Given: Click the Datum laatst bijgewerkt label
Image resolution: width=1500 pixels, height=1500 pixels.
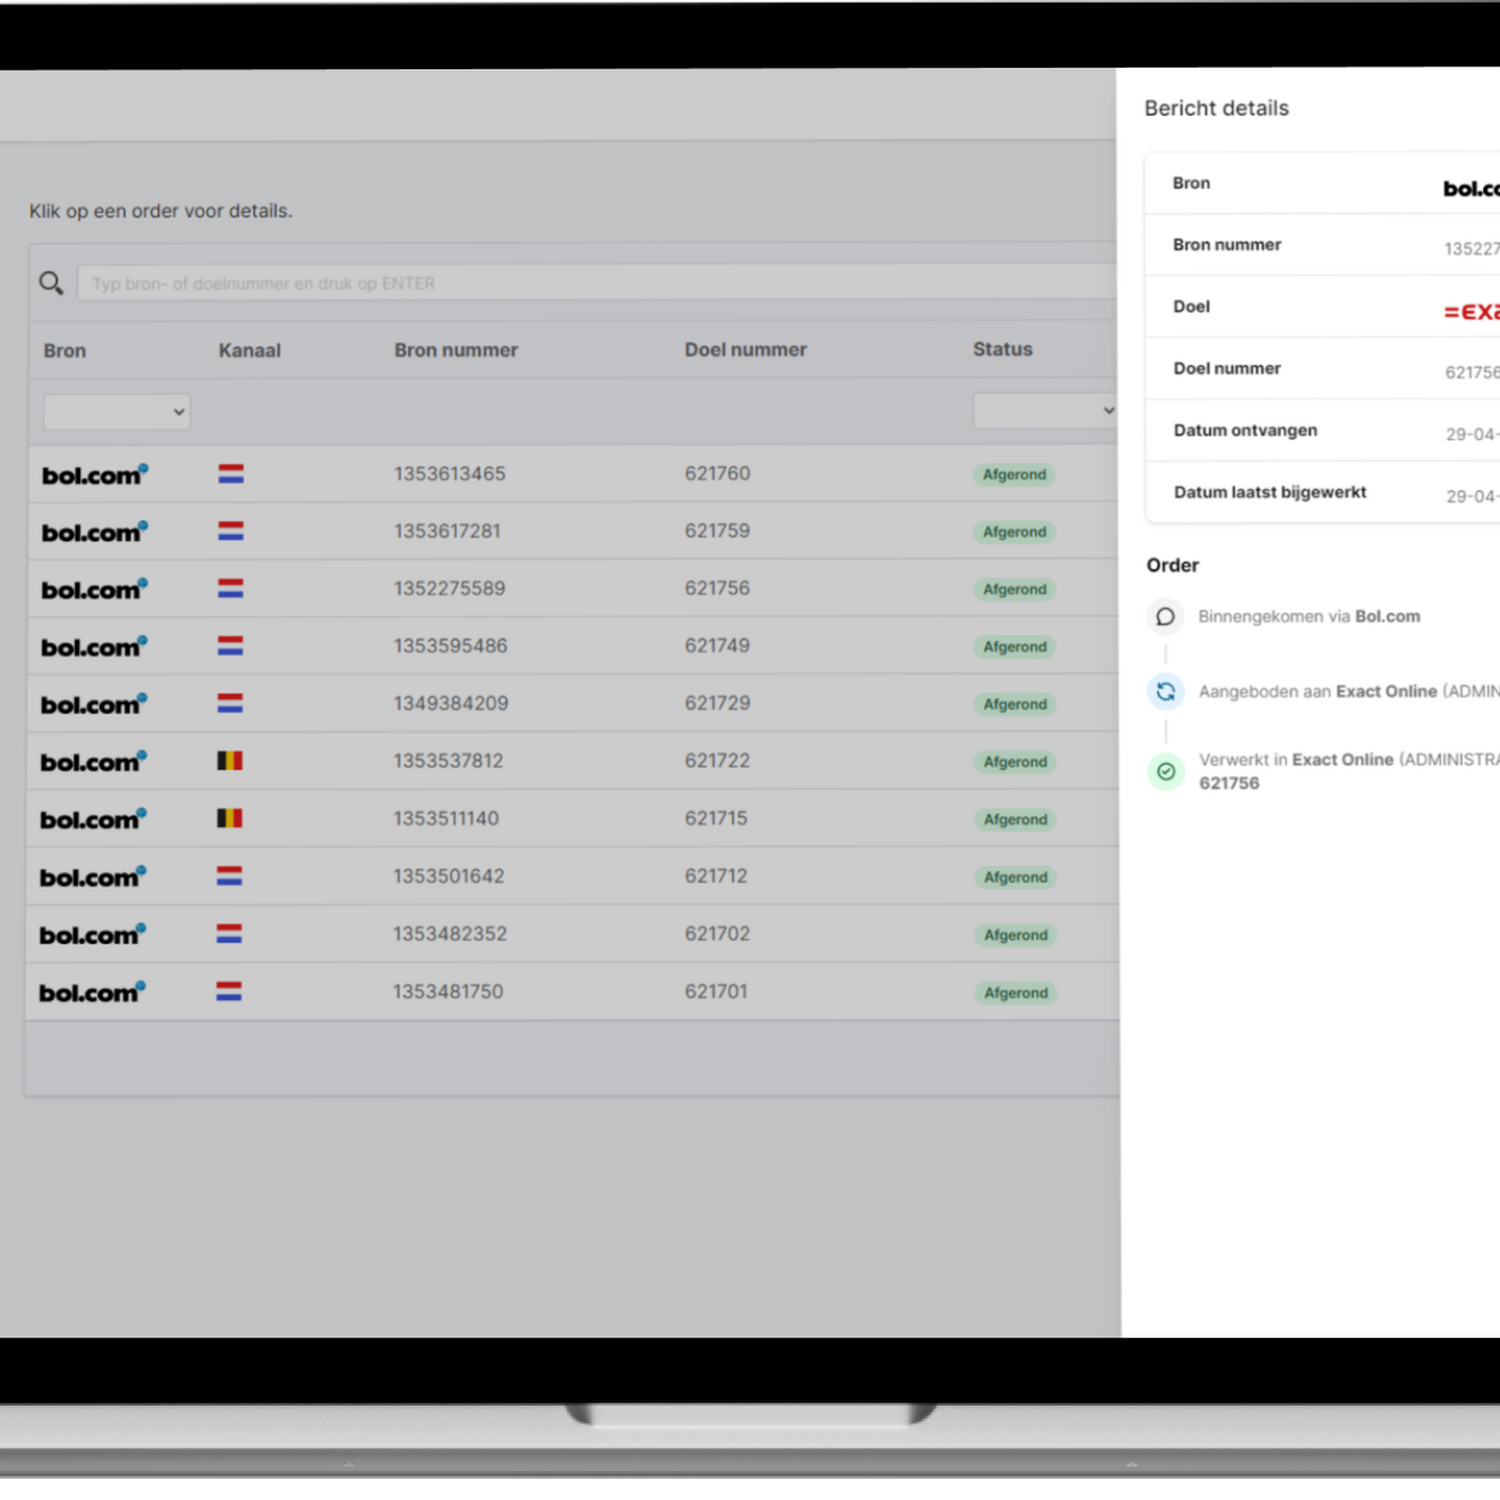Looking at the screenshot, I should coord(1270,492).
